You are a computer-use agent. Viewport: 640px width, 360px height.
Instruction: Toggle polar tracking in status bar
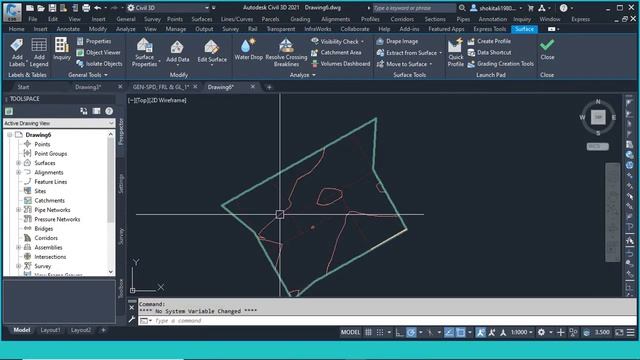[x=411, y=332]
